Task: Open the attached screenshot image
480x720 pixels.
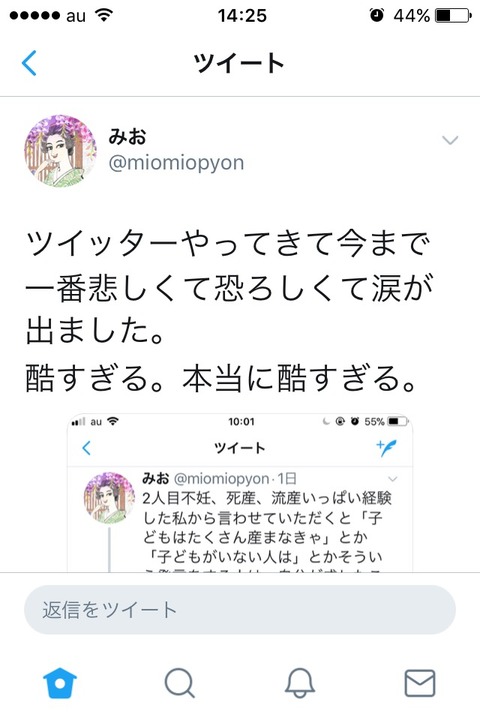Action: pyautogui.click(x=240, y=493)
